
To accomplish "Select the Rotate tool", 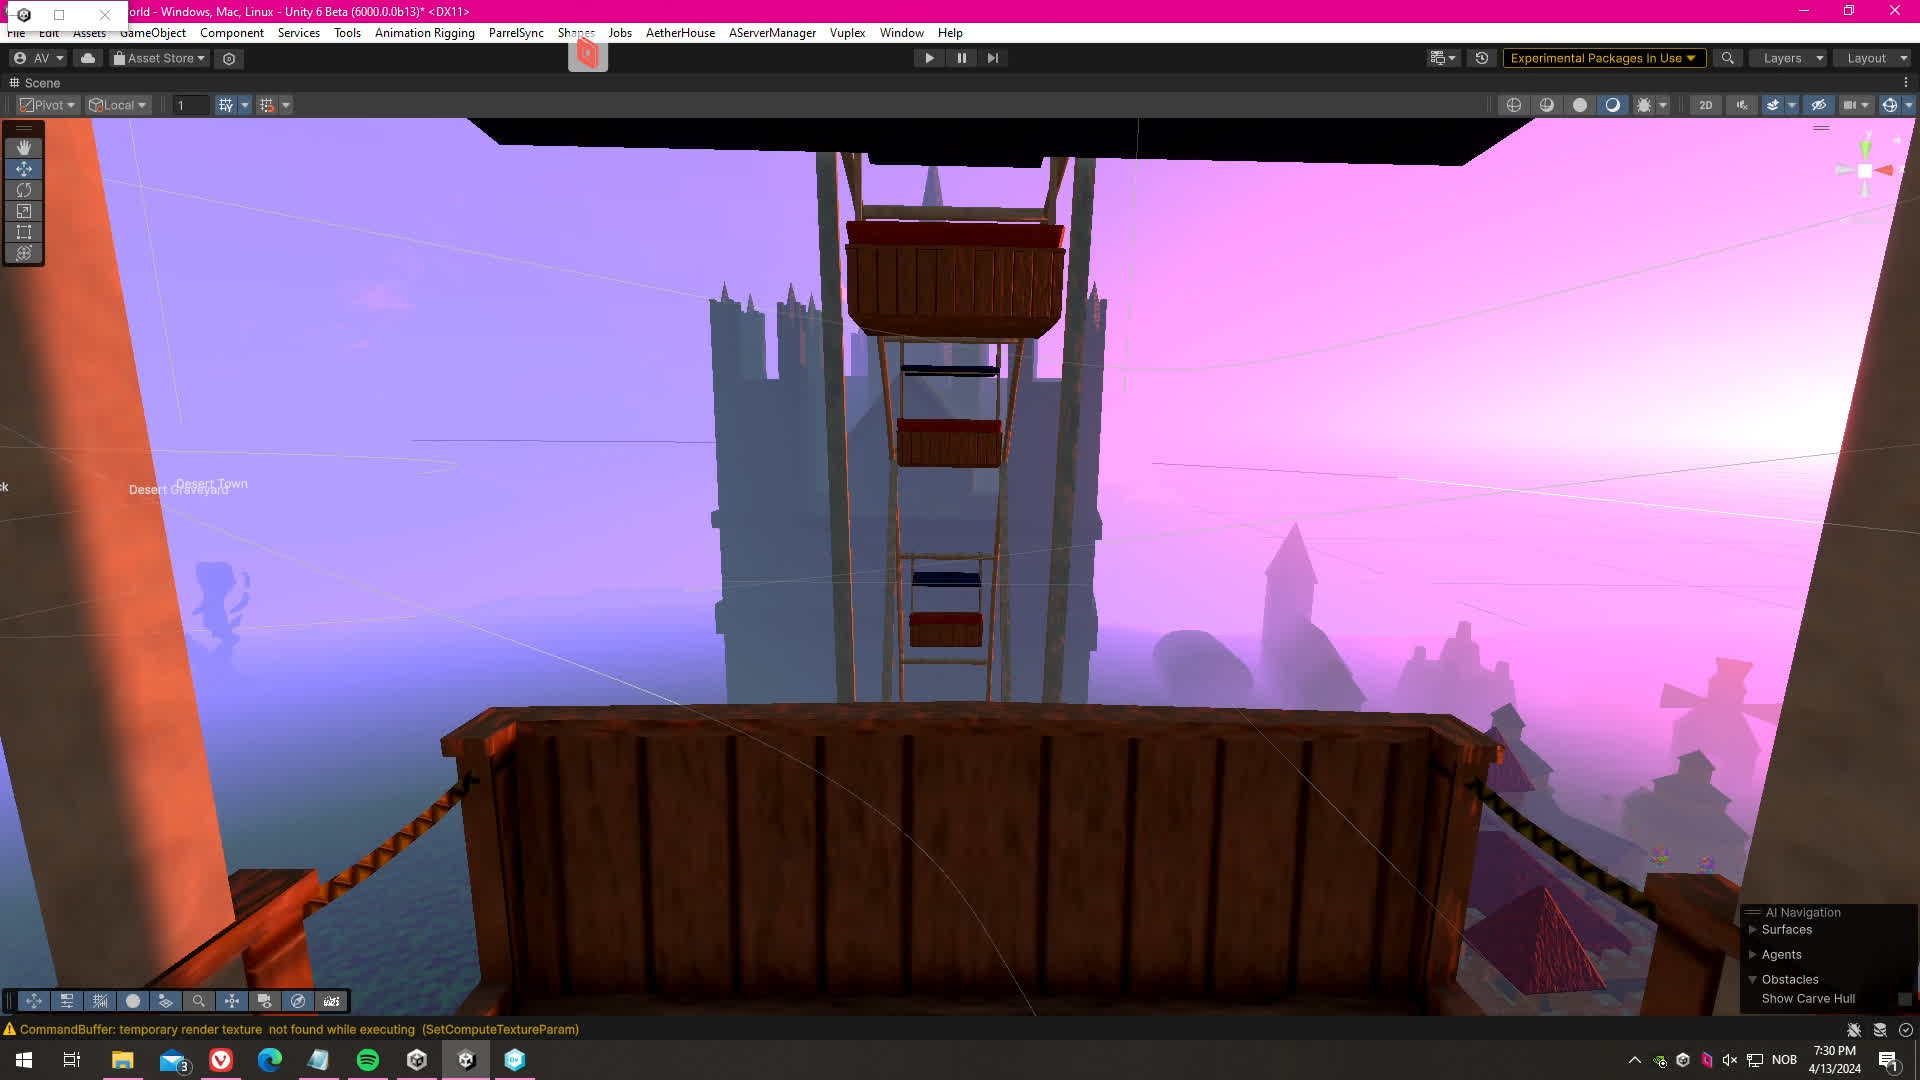I will [x=24, y=190].
